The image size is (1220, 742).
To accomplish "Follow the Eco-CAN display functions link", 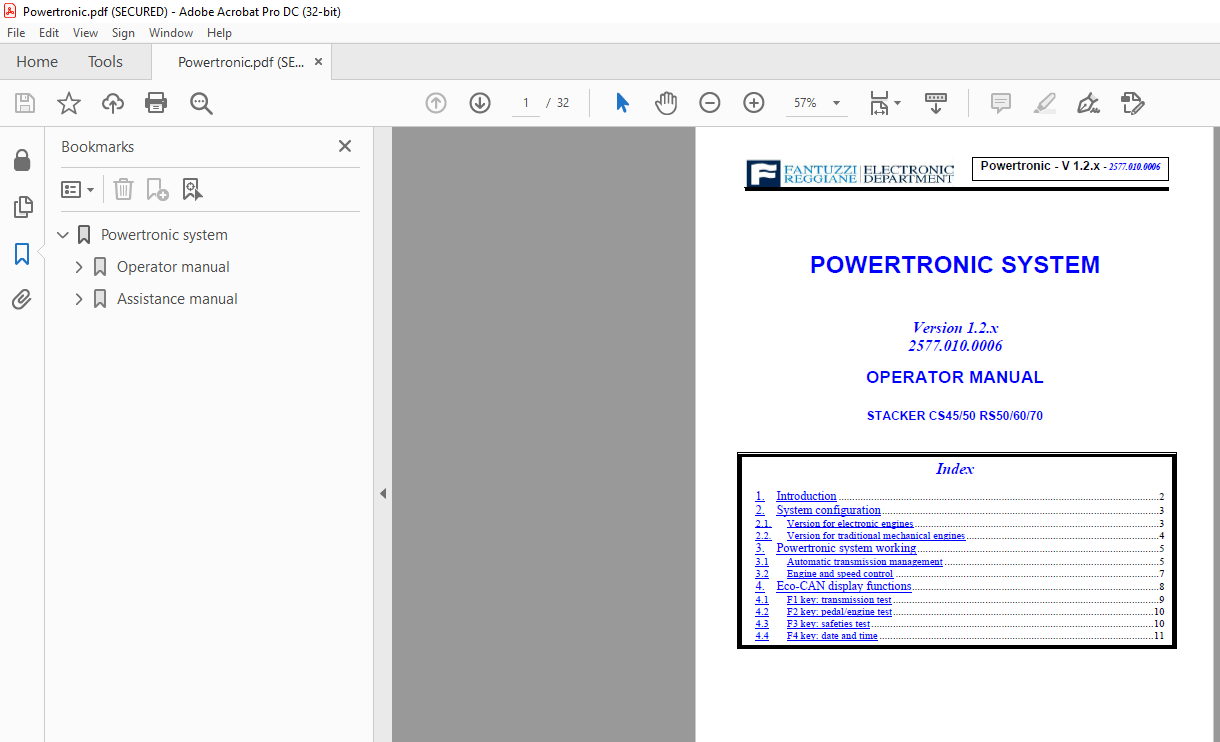I will tap(844, 586).
